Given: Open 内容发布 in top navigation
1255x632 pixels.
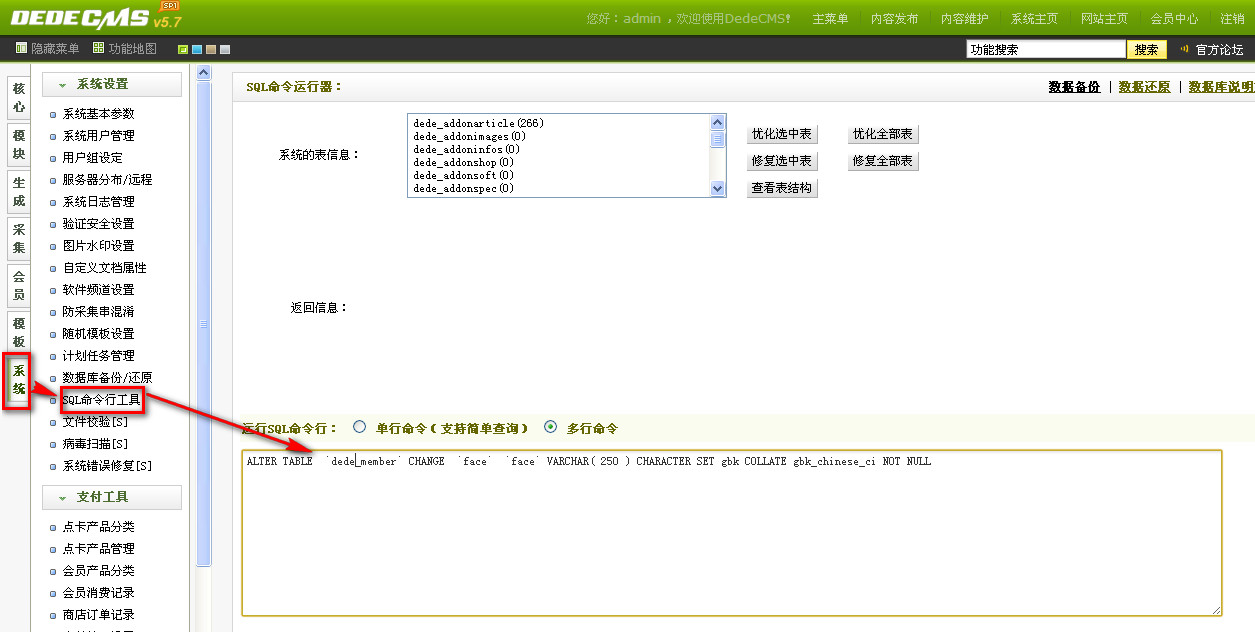Looking at the screenshot, I should click(x=894, y=19).
